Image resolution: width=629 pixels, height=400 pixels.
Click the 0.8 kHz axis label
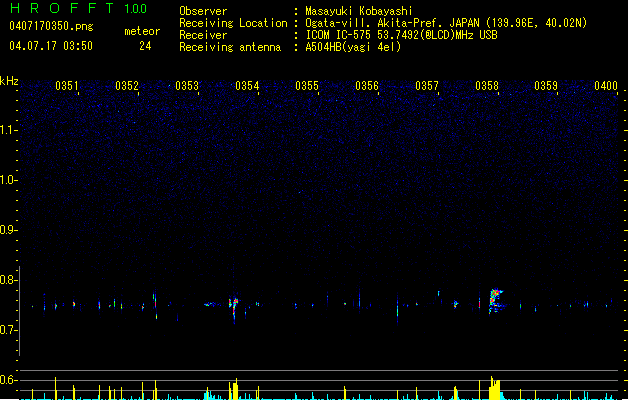pos(8,280)
